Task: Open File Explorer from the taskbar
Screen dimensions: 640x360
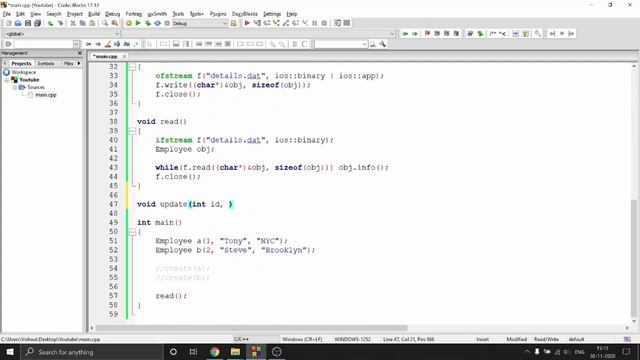Action: (236, 352)
